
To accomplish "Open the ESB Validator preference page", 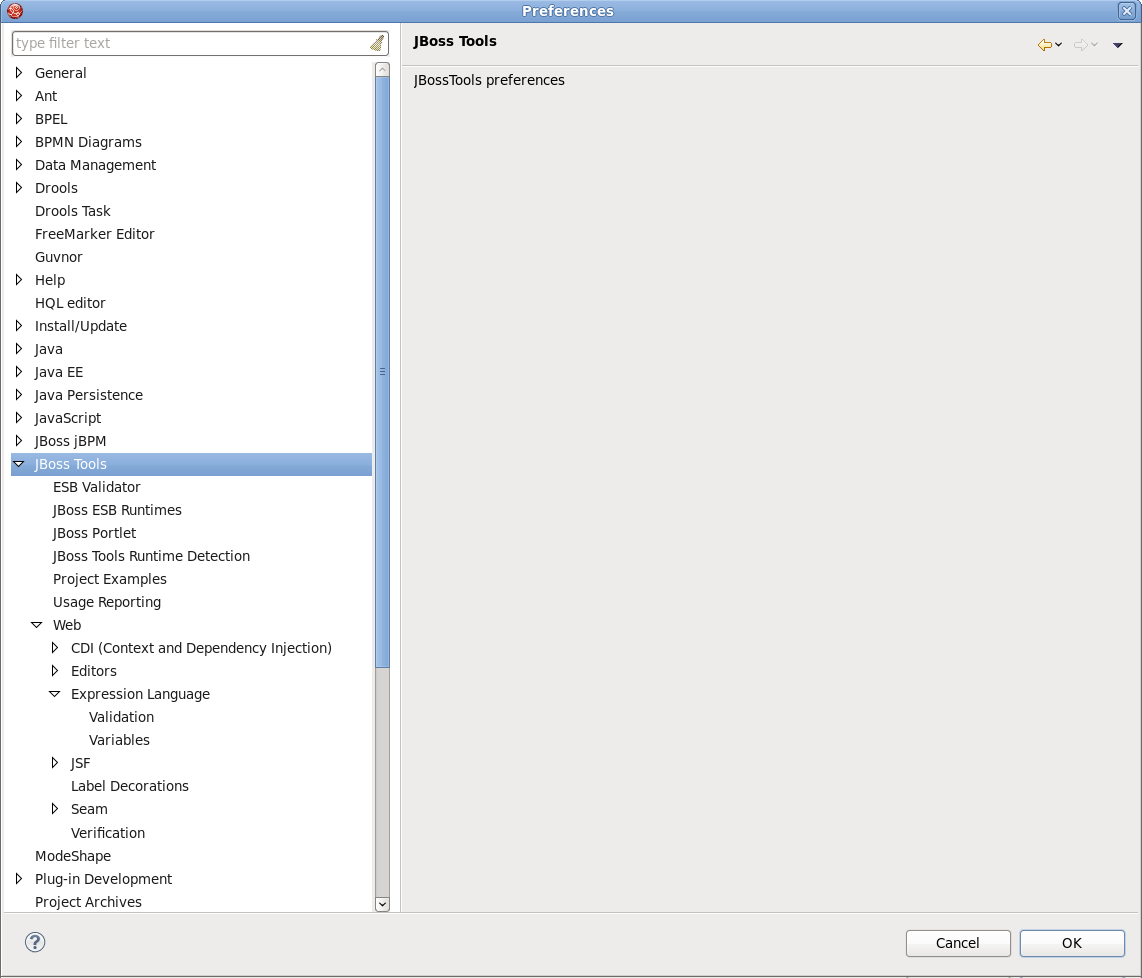I will coord(97,487).
